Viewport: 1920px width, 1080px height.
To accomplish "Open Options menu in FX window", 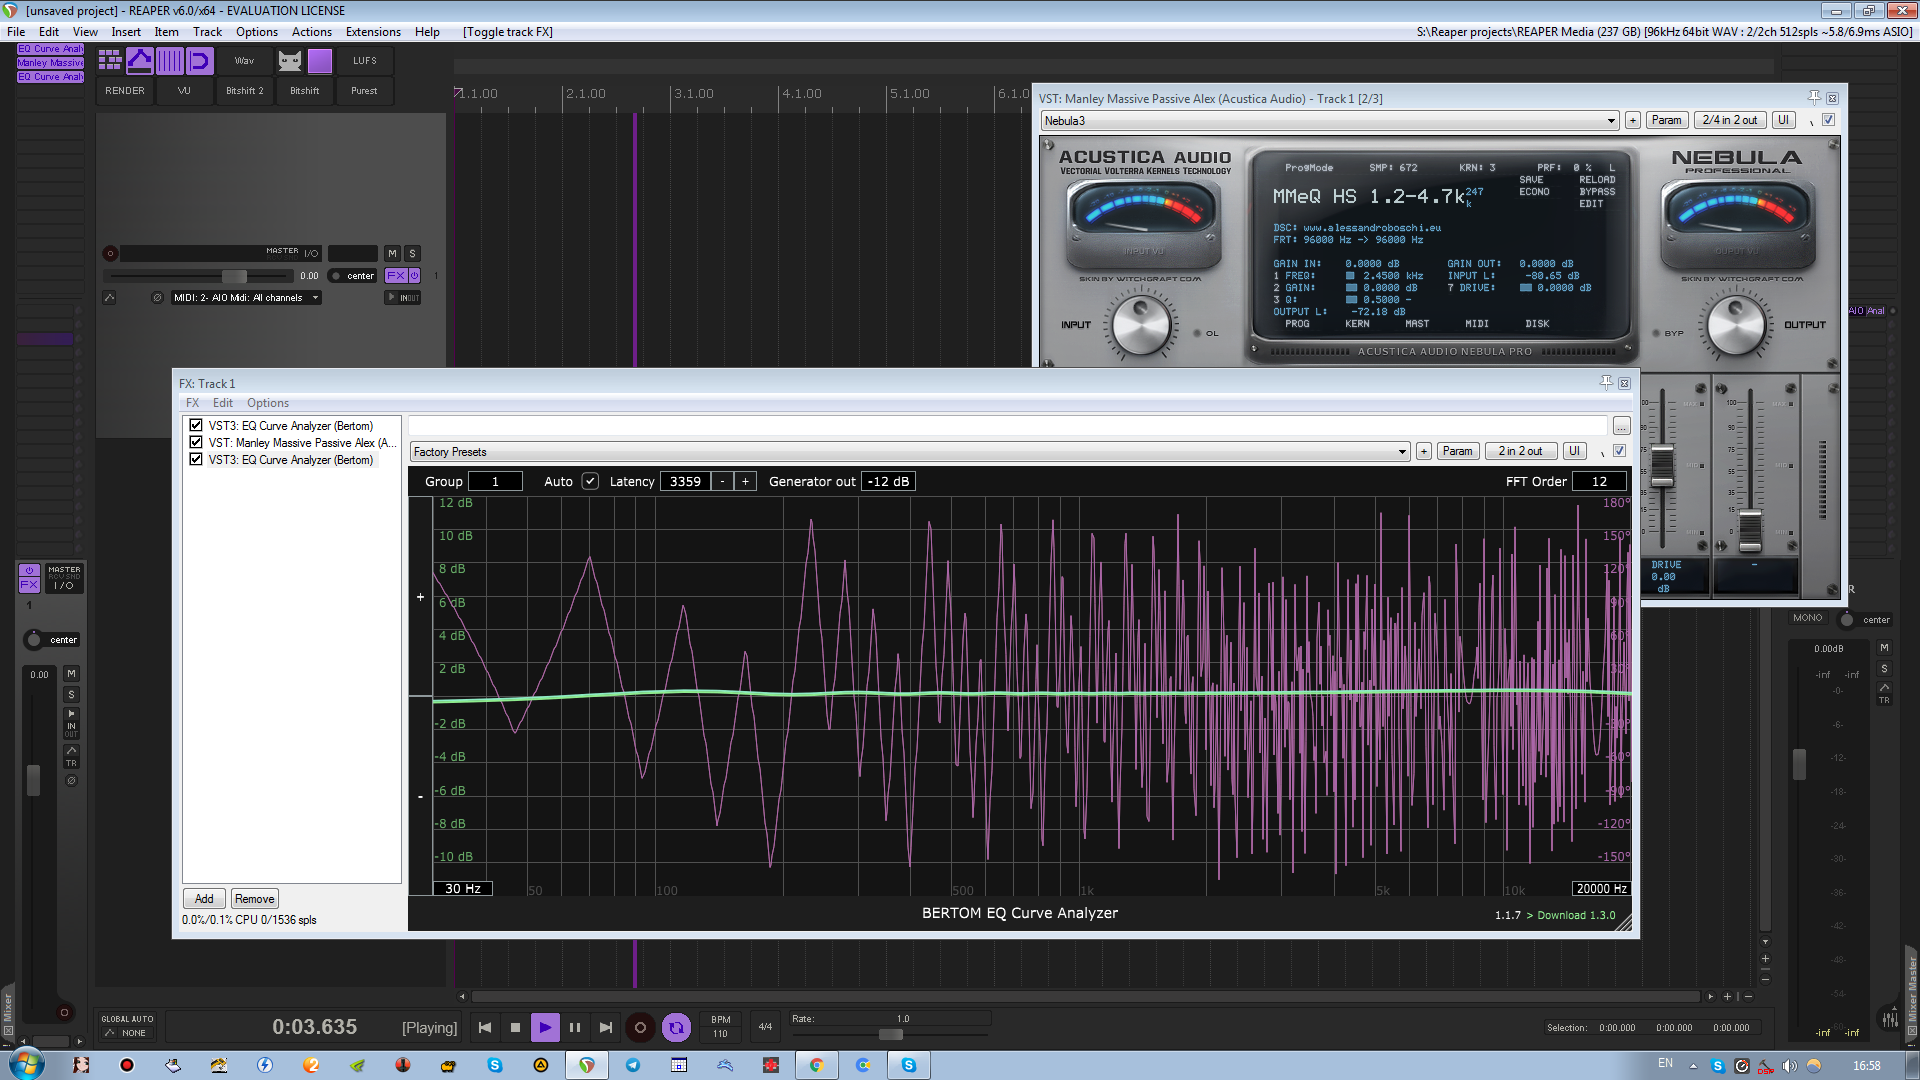I will (x=267, y=403).
